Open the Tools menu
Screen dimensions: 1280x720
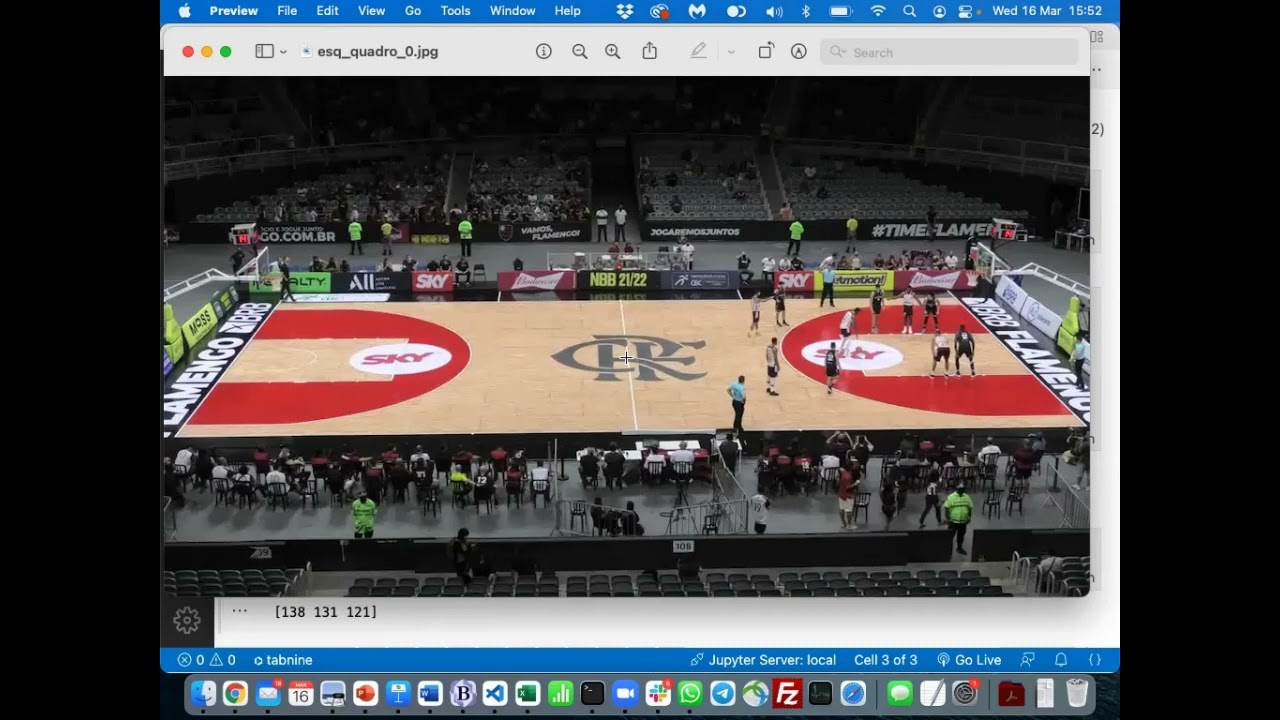click(x=455, y=11)
